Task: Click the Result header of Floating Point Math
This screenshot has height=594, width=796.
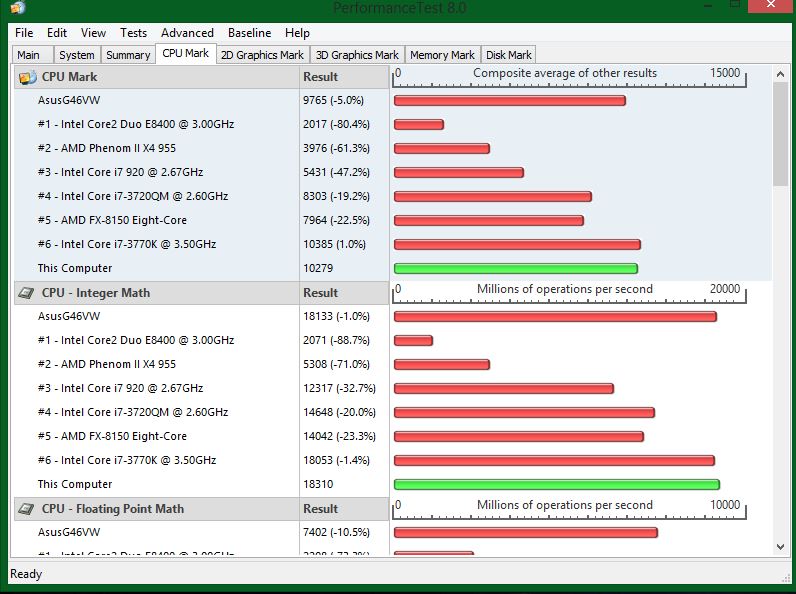Action: (x=344, y=509)
